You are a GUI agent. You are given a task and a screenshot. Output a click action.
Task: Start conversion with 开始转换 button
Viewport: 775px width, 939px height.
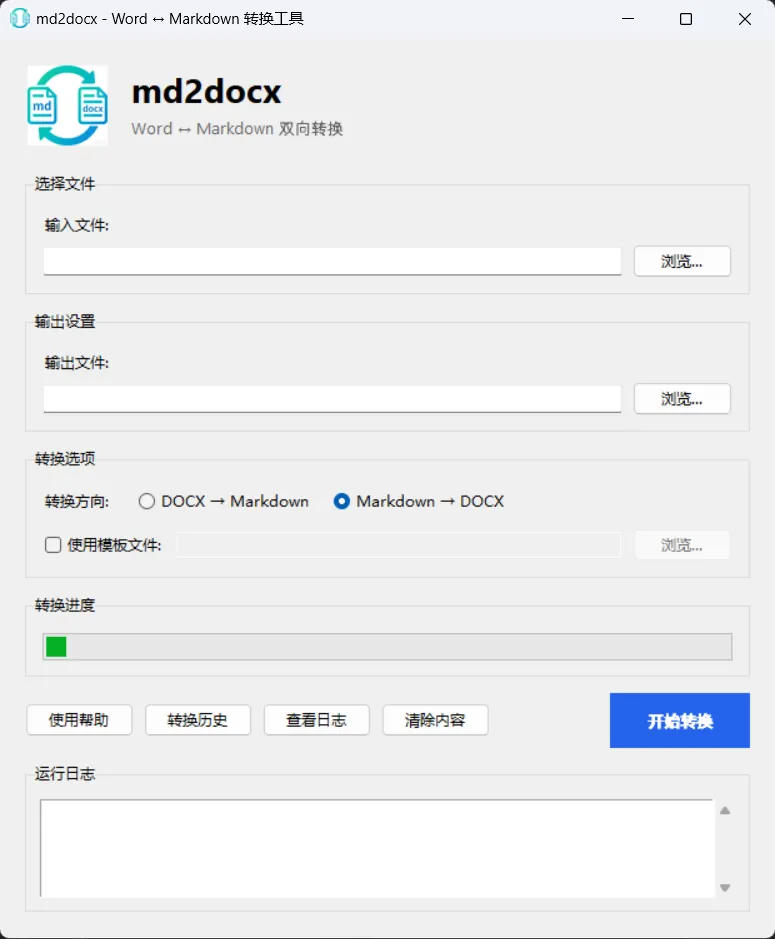pyautogui.click(x=680, y=720)
